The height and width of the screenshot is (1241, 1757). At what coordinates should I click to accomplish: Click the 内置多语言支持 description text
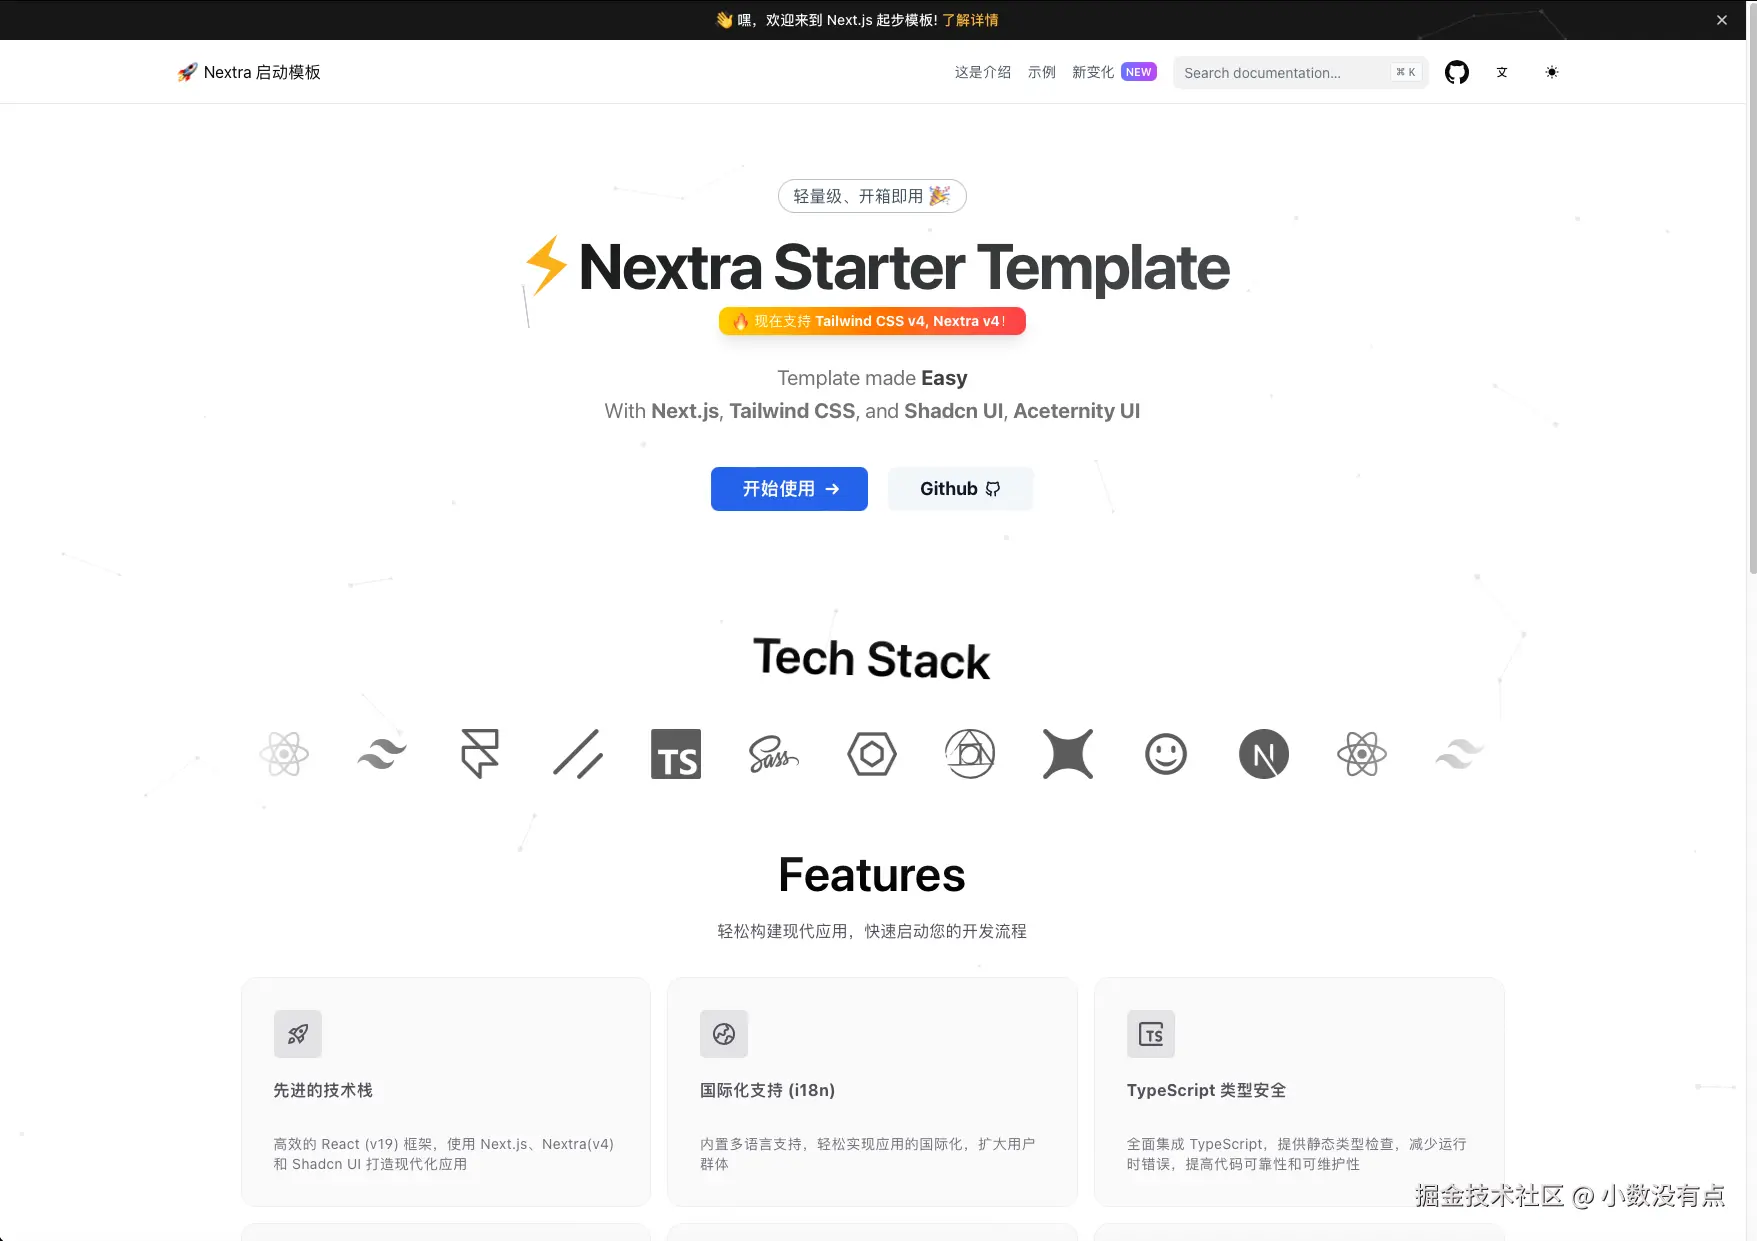point(867,1154)
